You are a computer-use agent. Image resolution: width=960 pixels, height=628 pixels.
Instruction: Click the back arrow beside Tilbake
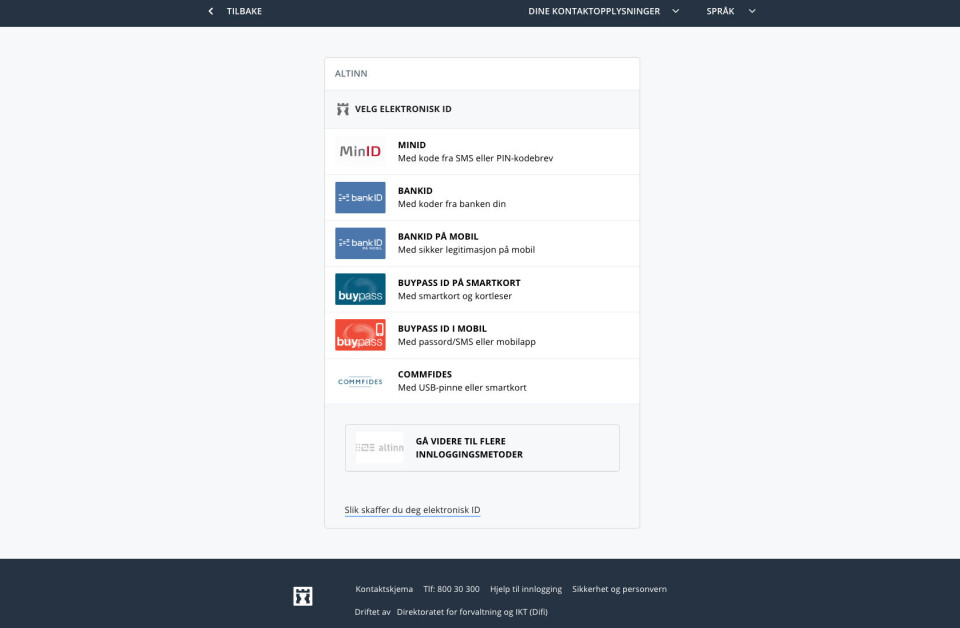[211, 11]
